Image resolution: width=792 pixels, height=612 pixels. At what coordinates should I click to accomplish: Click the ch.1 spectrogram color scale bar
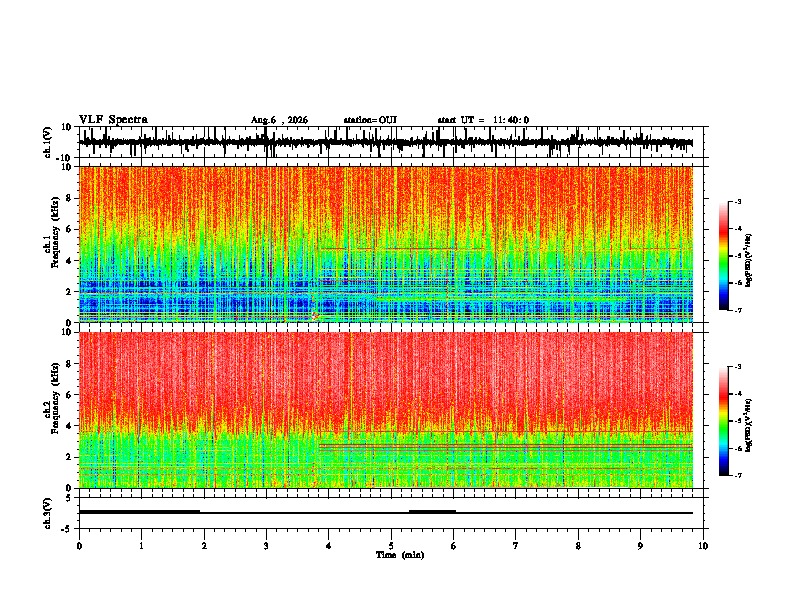pyautogui.click(x=724, y=256)
